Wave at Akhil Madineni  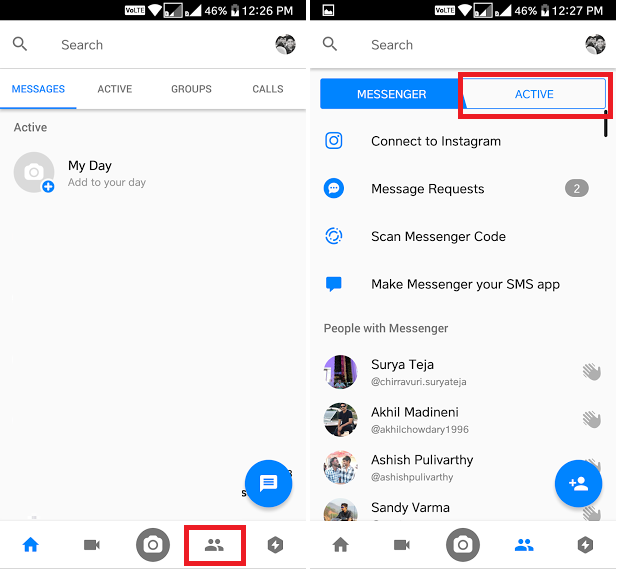coord(592,419)
